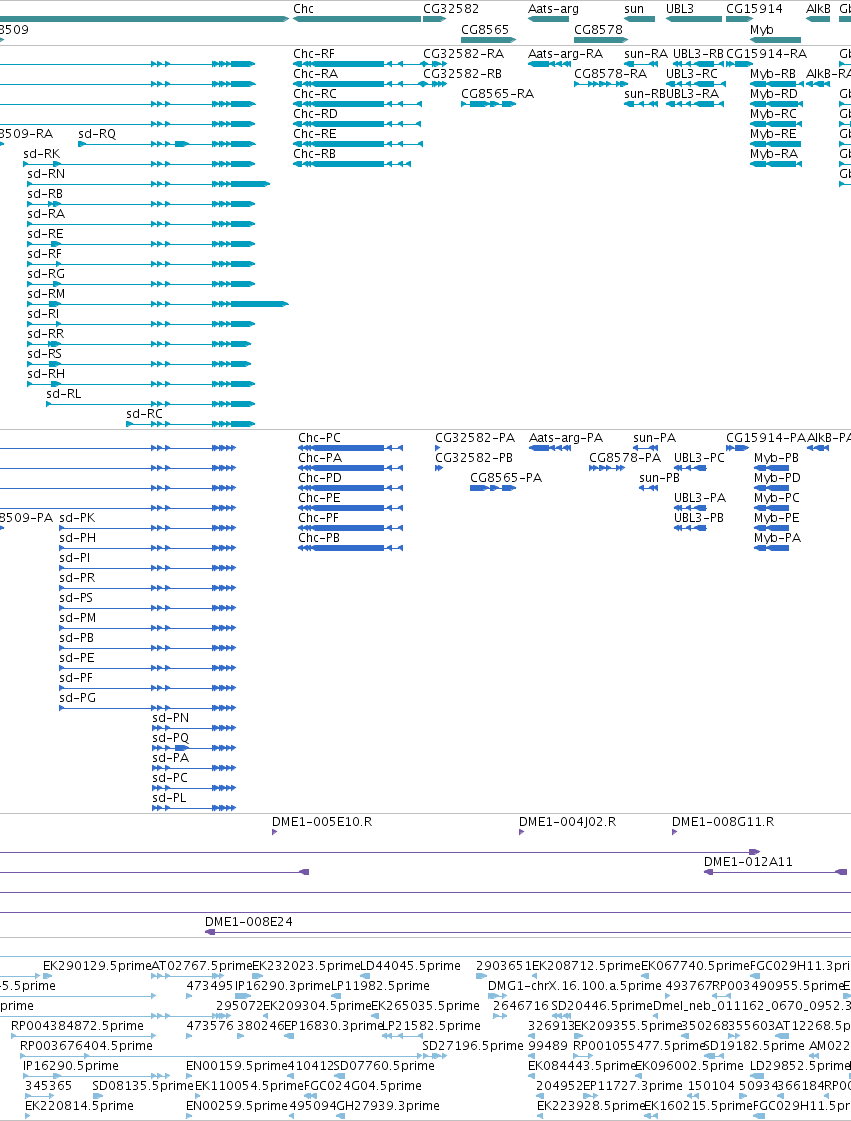Select the sun gene label
The width and height of the screenshot is (851, 1121).
(x=634, y=9)
